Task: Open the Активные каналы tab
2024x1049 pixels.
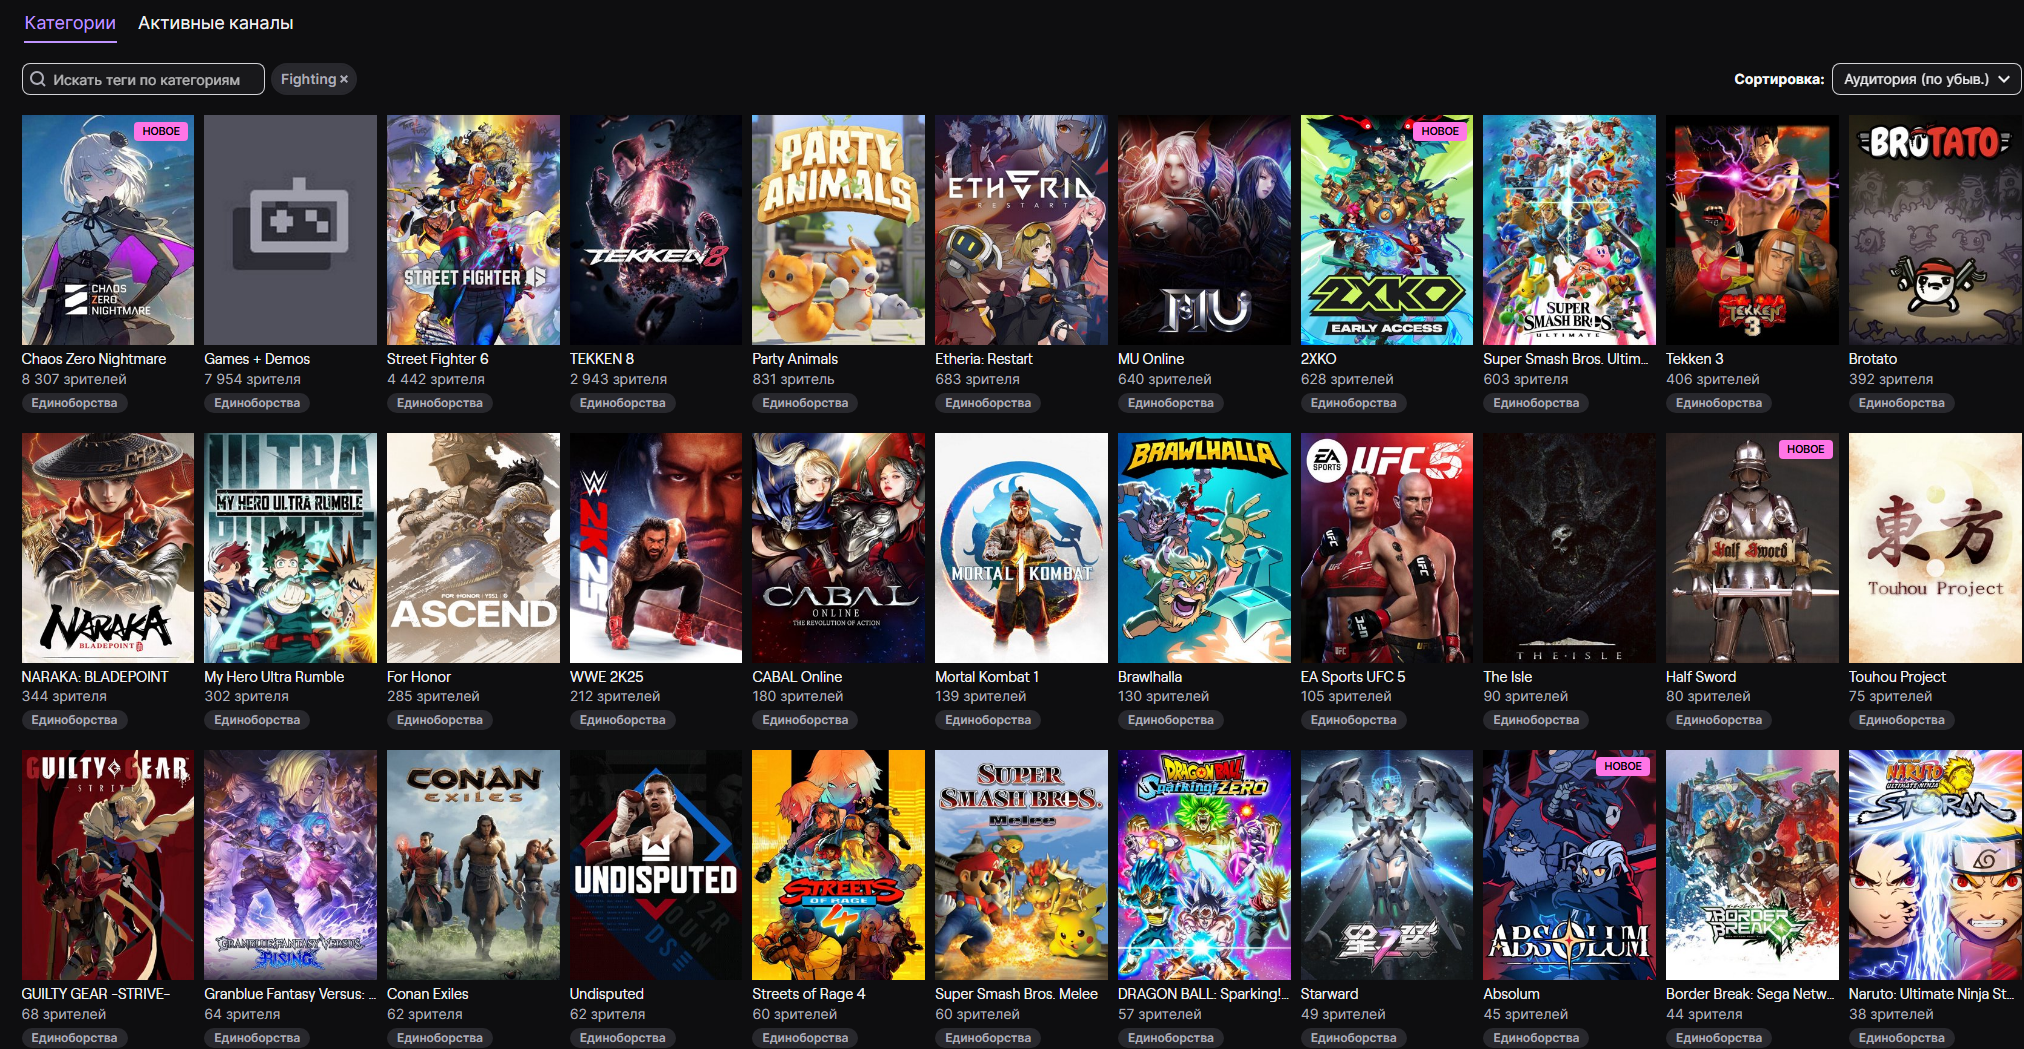Action: [216, 23]
